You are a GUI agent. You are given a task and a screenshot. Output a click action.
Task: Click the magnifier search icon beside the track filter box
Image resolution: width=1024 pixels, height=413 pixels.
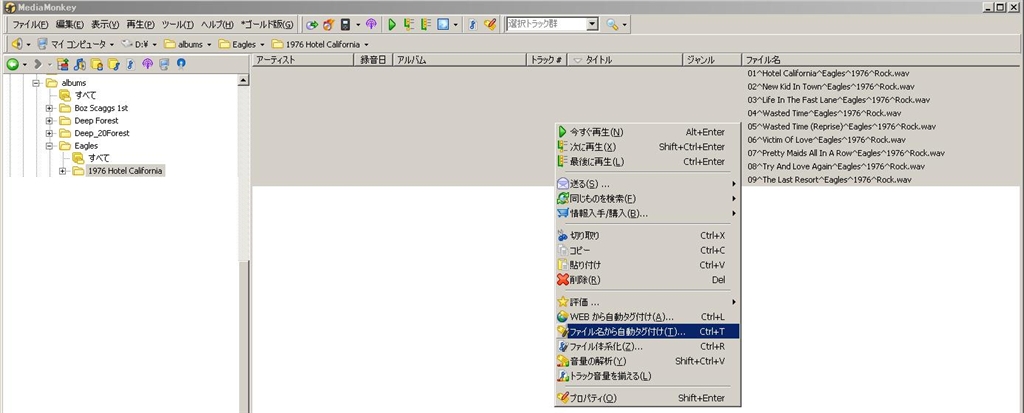(612, 24)
